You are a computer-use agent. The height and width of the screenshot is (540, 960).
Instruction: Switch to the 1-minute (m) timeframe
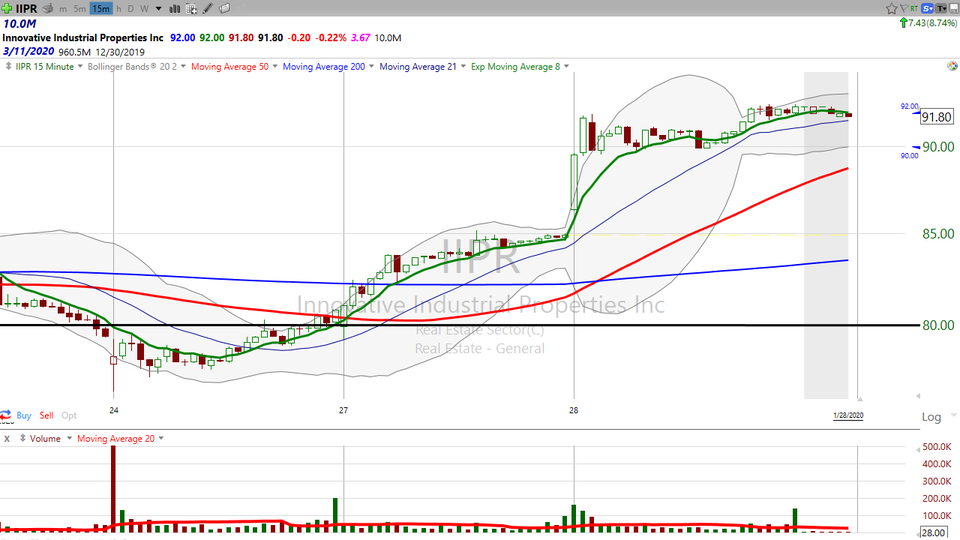(63, 9)
